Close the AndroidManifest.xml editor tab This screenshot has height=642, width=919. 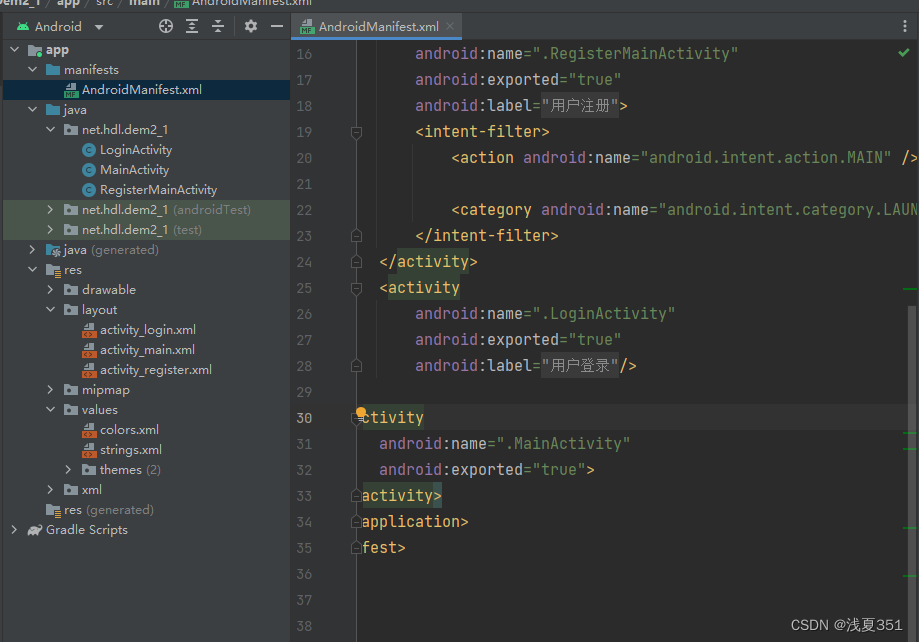pos(451,27)
